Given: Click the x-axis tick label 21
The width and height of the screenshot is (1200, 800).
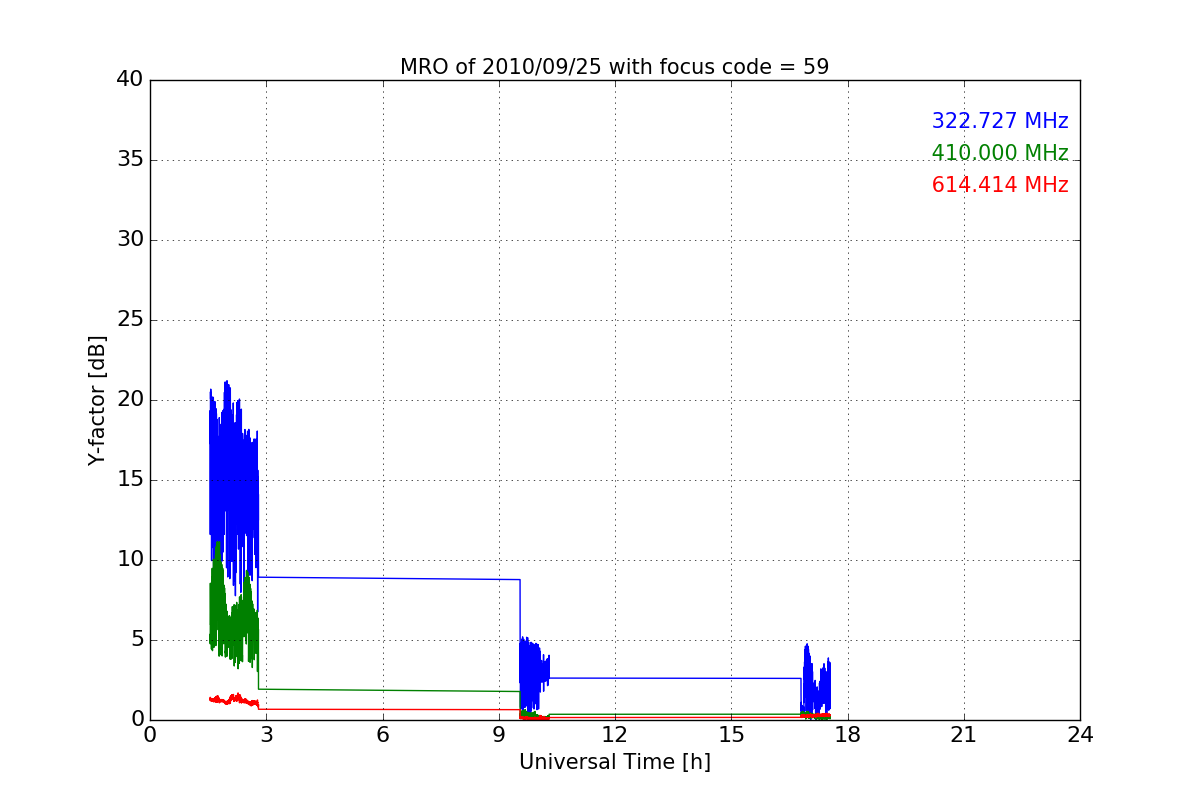Looking at the screenshot, I should coord(964,735).
